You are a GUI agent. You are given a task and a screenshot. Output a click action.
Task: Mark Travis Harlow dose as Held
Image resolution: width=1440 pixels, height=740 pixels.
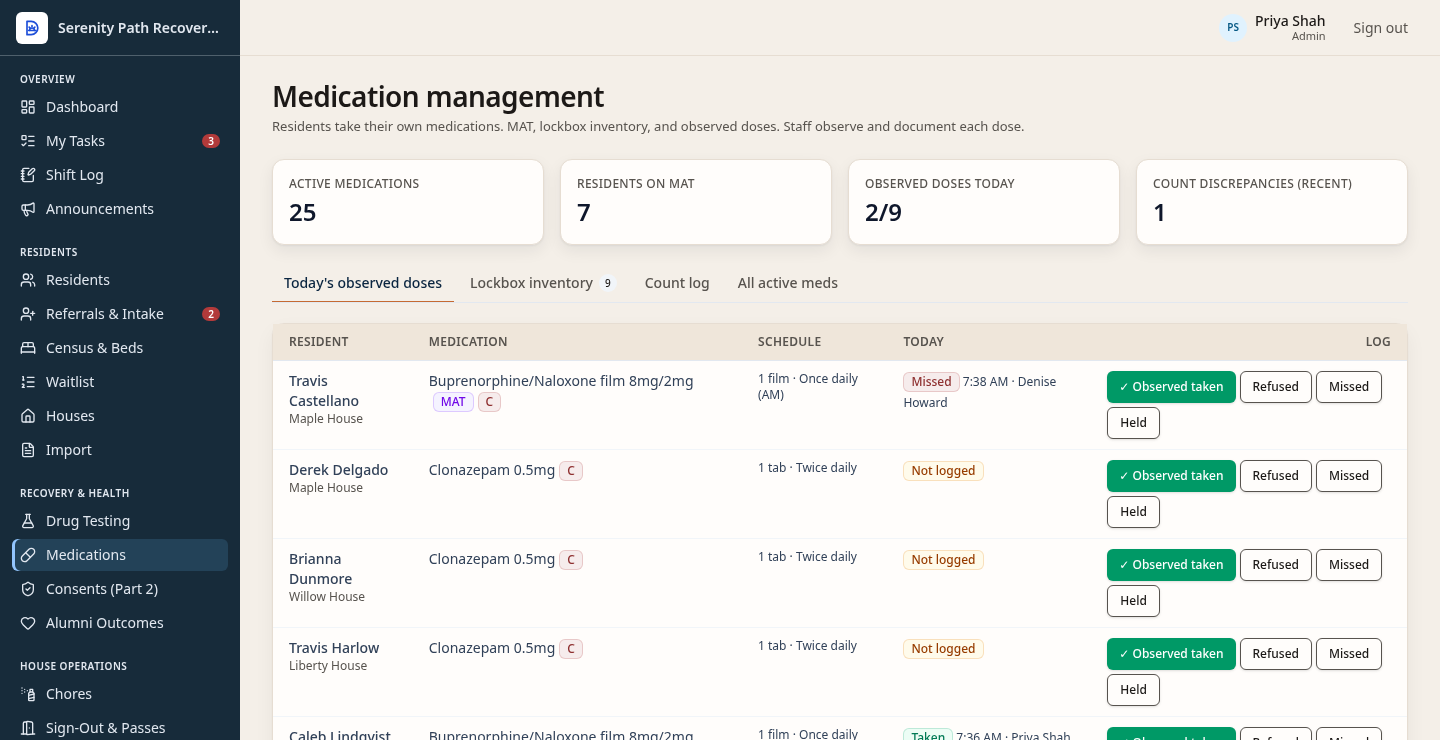(x=1133, y=690)
